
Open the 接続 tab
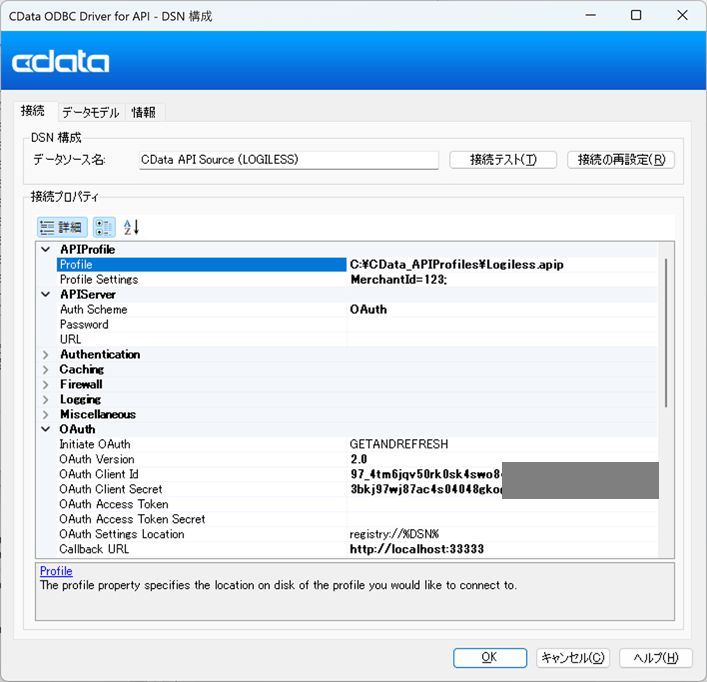pos(33,111)
